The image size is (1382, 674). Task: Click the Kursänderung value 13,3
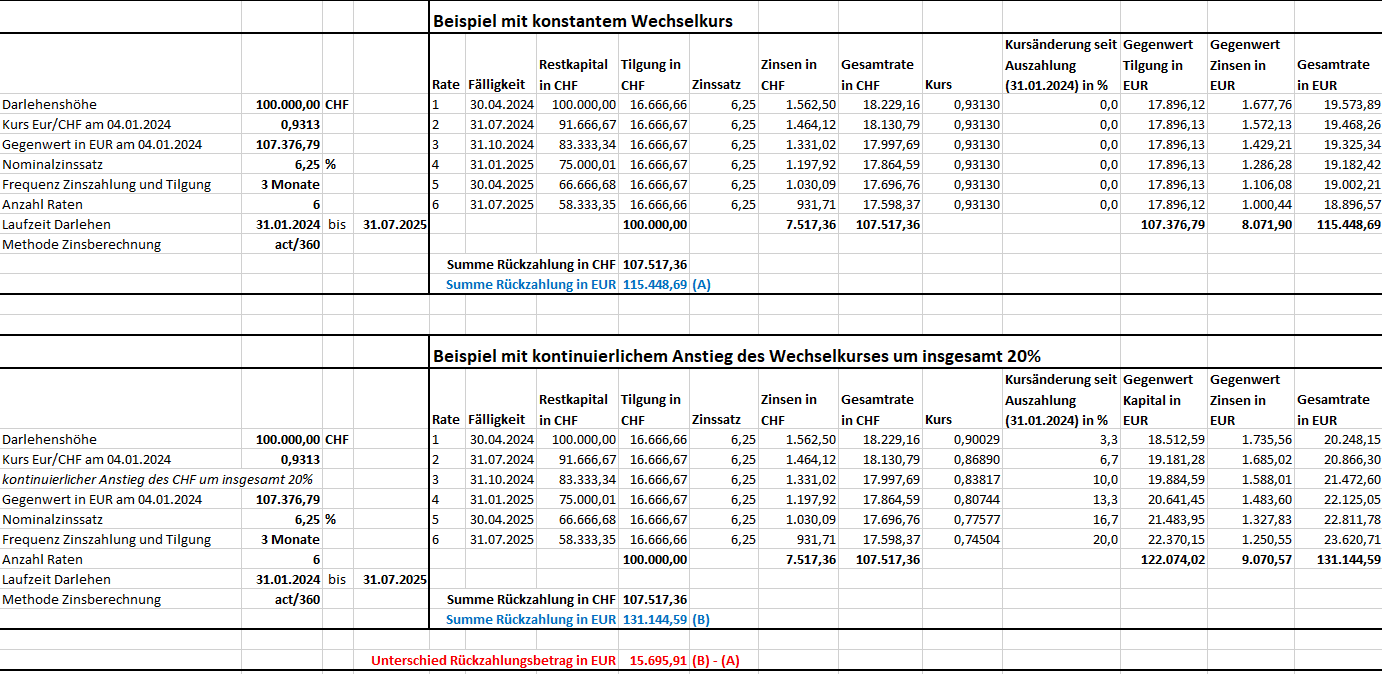coord(1105,499)
